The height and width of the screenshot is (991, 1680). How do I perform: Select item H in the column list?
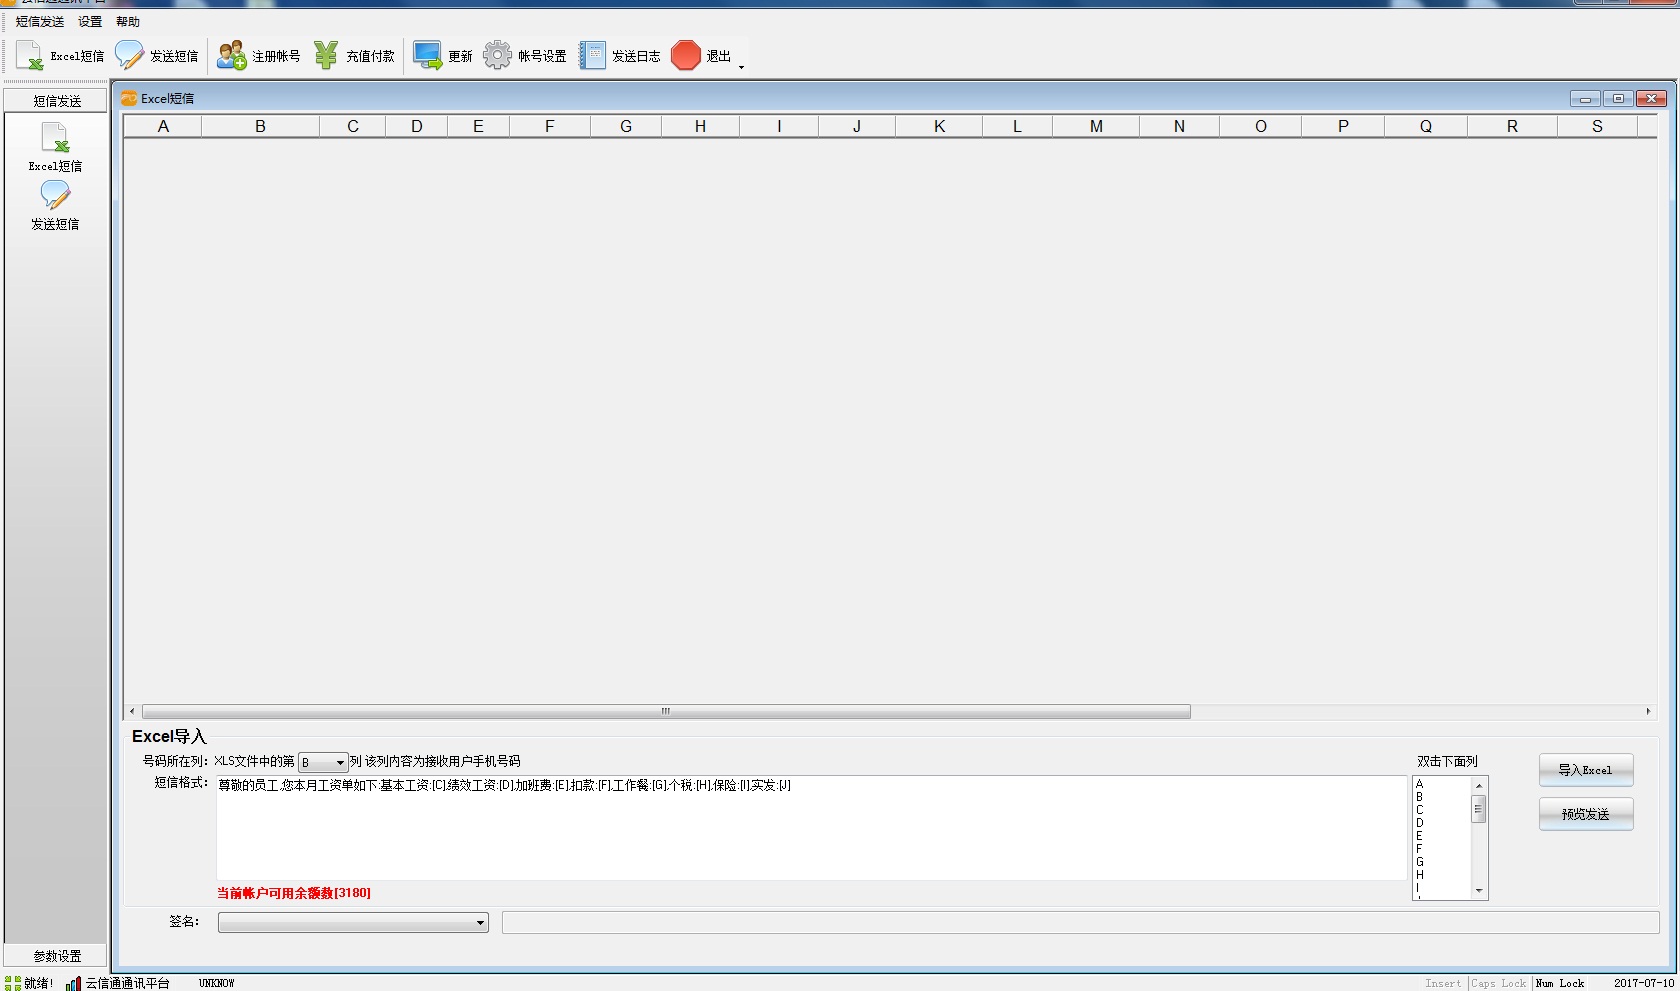(1419, 875)
